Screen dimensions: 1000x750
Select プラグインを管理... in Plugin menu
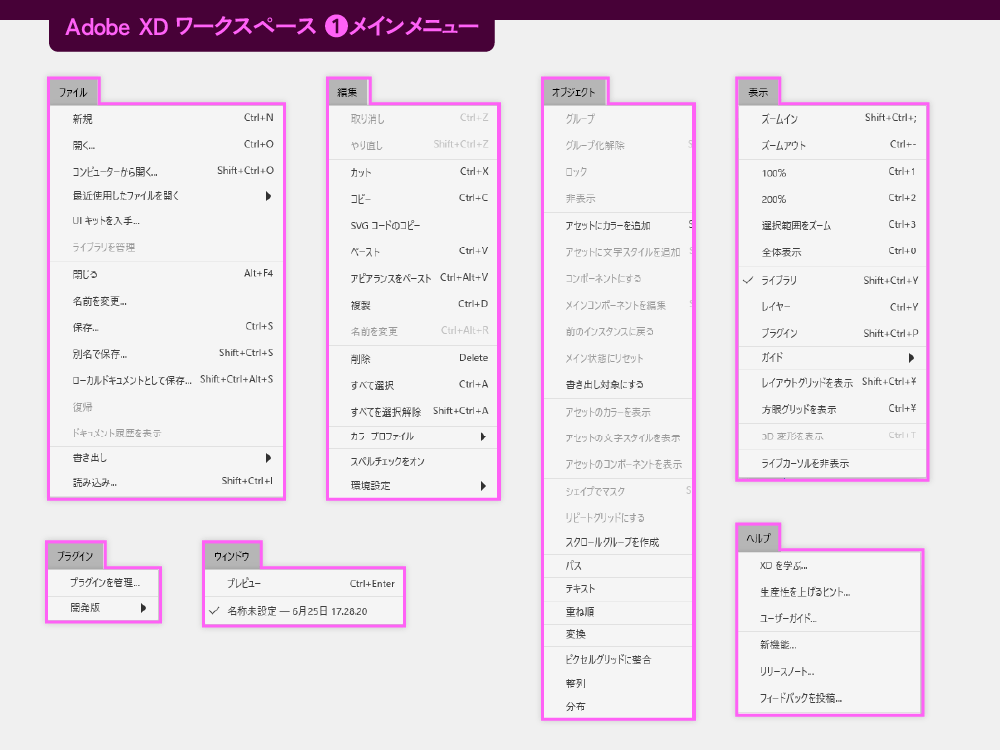tap(104, 582)
